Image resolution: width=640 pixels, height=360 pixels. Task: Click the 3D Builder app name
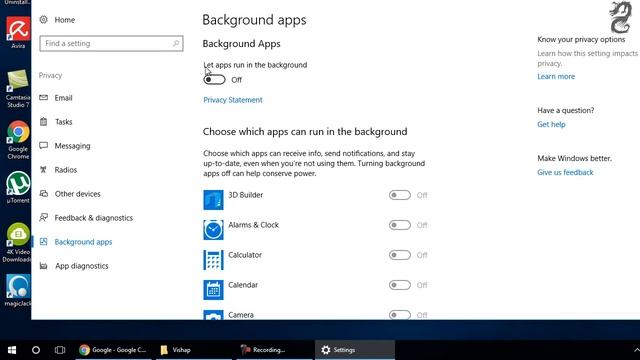pyautogui.click(x=246, y=195)
